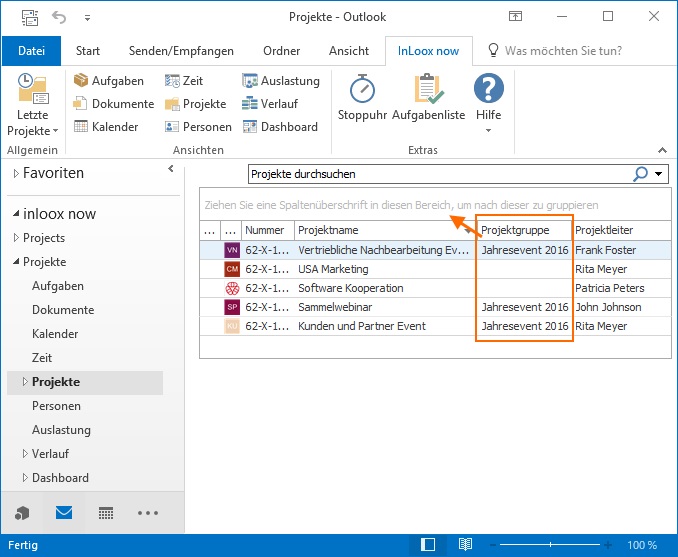Switch to reading view in status bar
The image size is (678, 557).
[465, 545]
